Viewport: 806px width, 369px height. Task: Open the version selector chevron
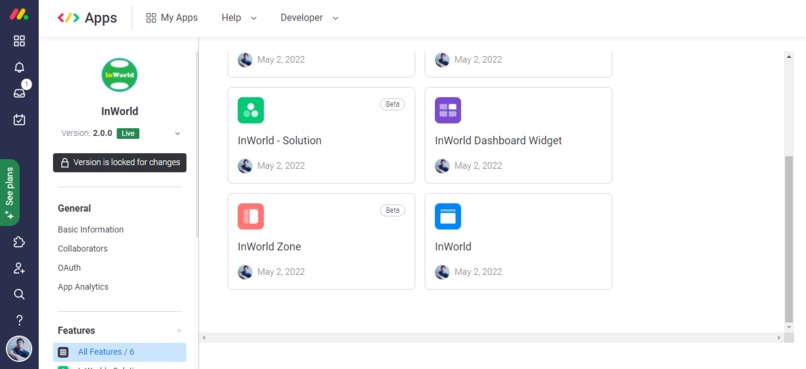tap(177, 134)
